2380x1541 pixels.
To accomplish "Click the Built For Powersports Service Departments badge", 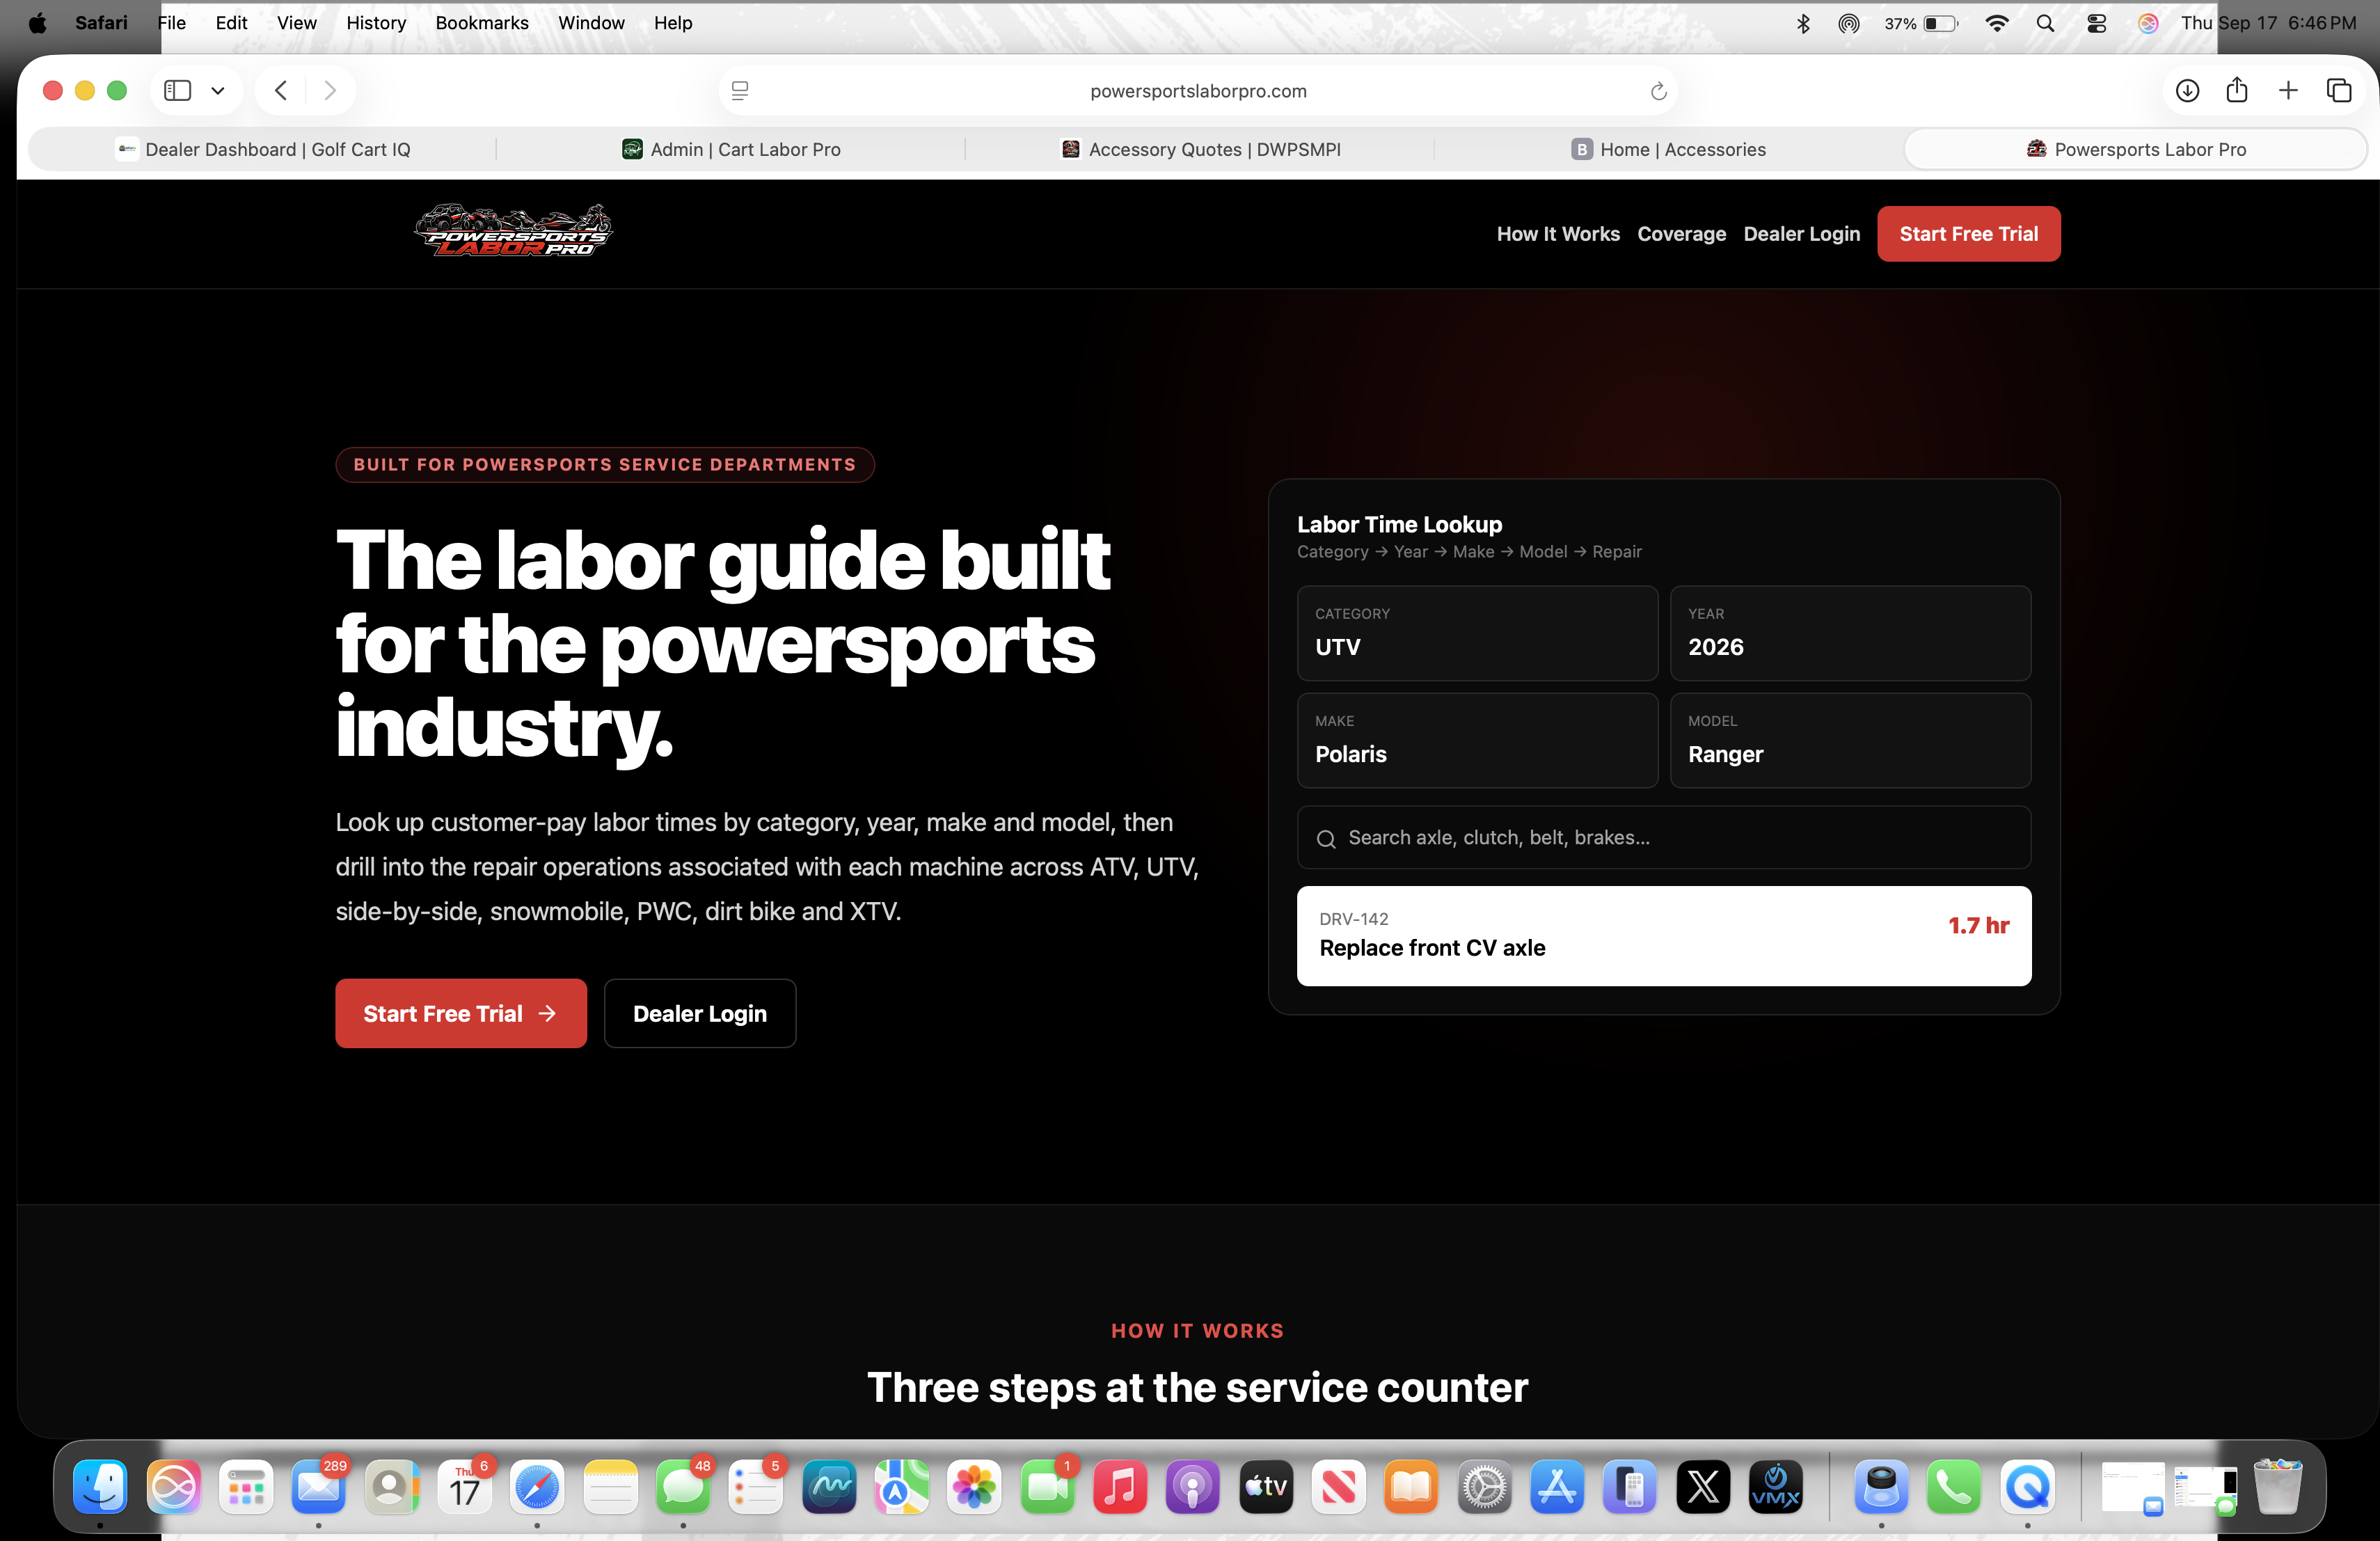I will coord(605,465).
